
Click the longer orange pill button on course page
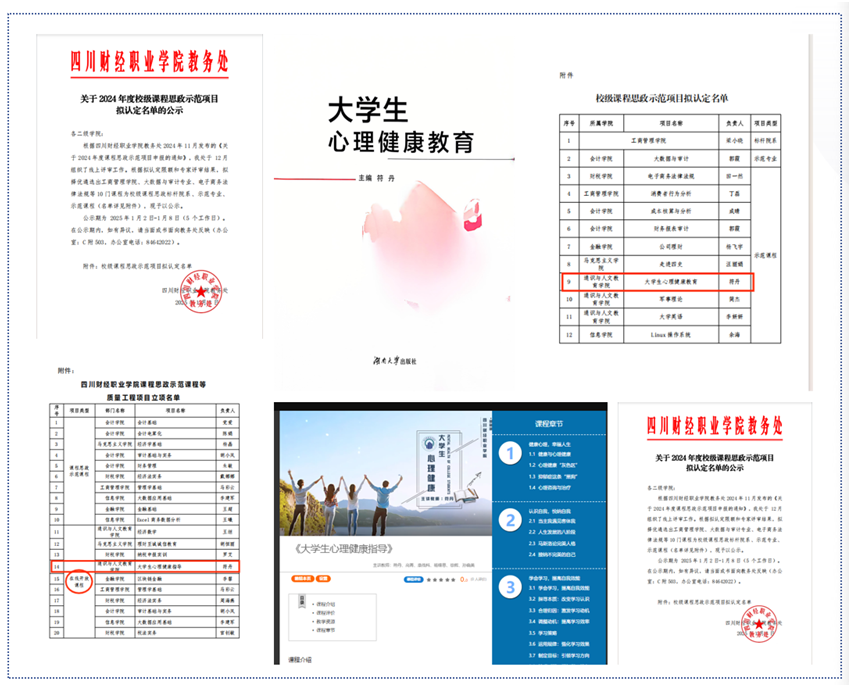pyautogui.click(x=303, y=578)
